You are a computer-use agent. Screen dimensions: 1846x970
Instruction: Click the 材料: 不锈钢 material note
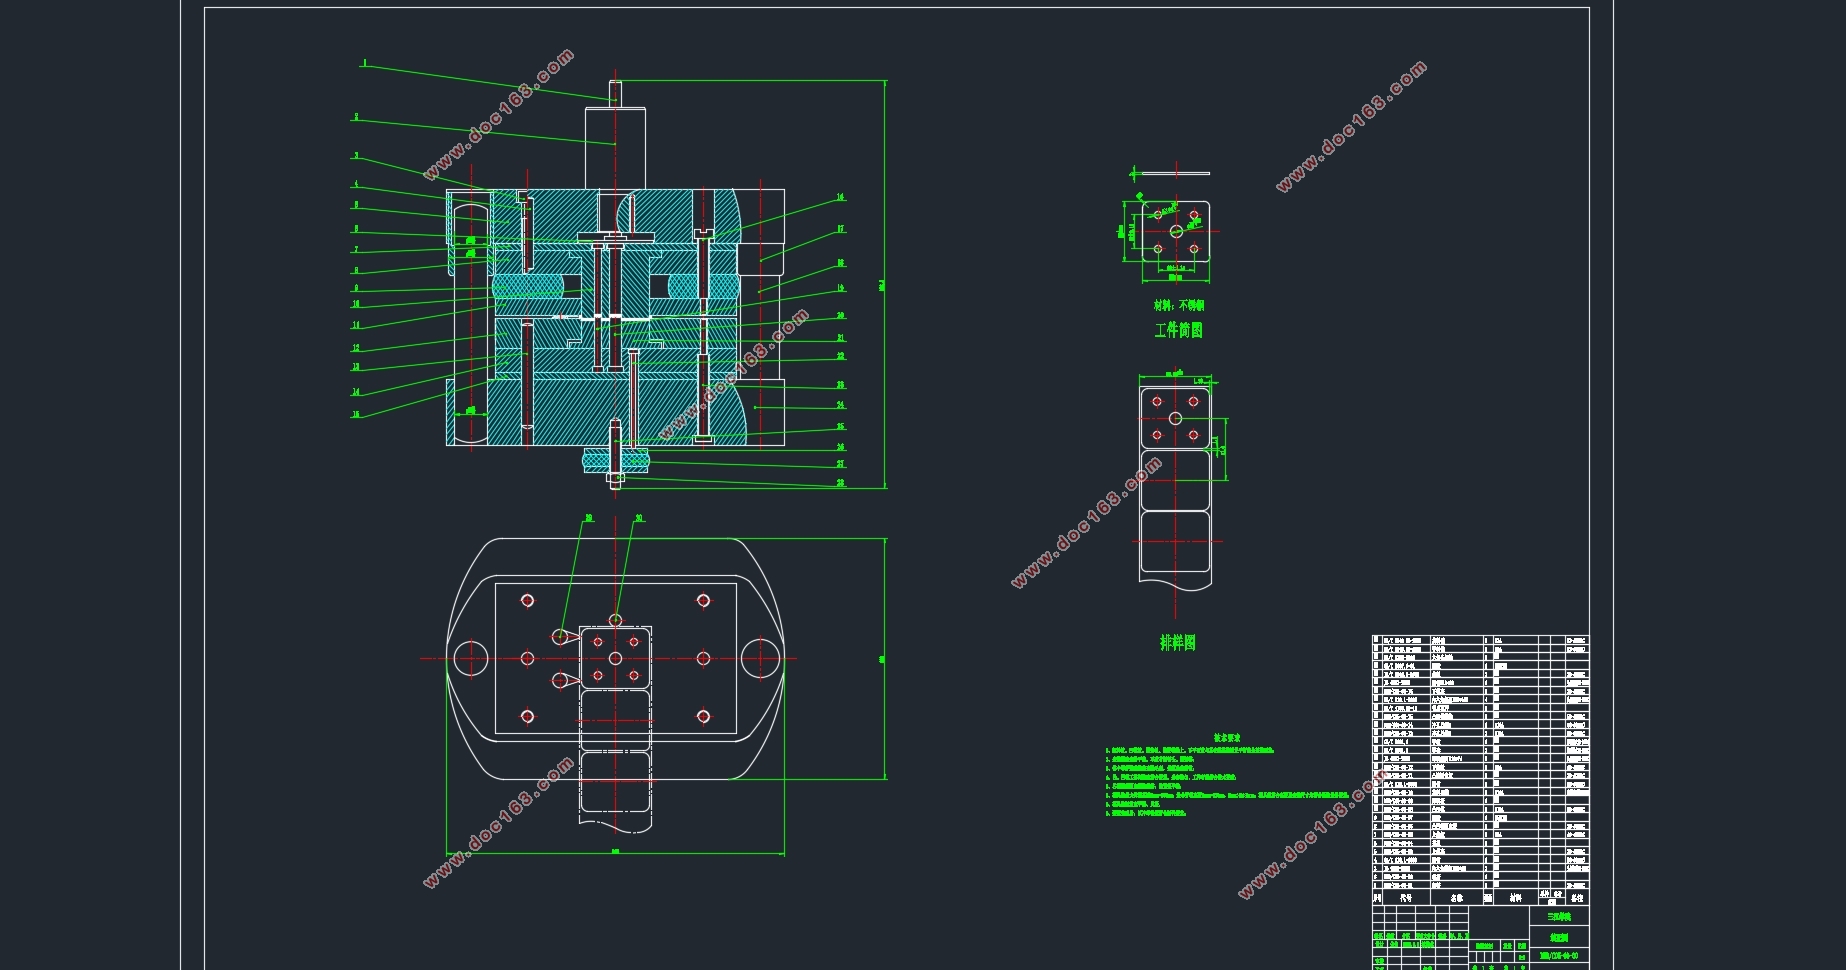[x=1179, y=305]
